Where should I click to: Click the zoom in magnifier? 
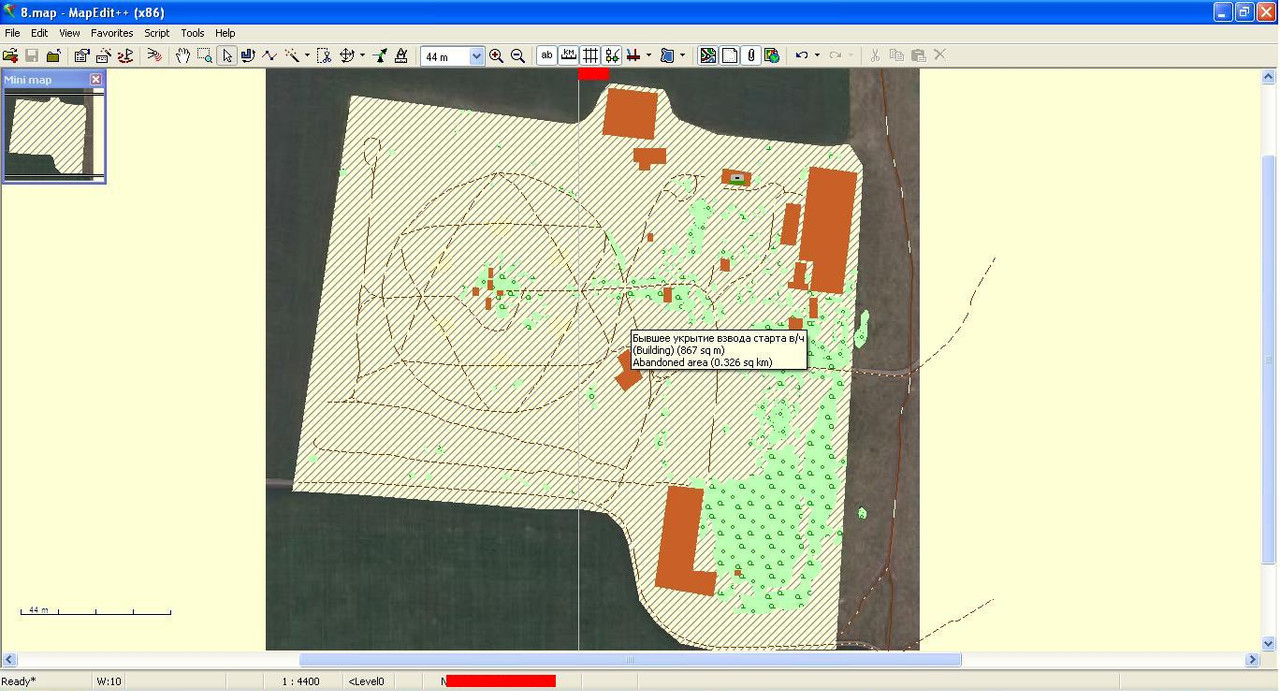pos(497,56)
